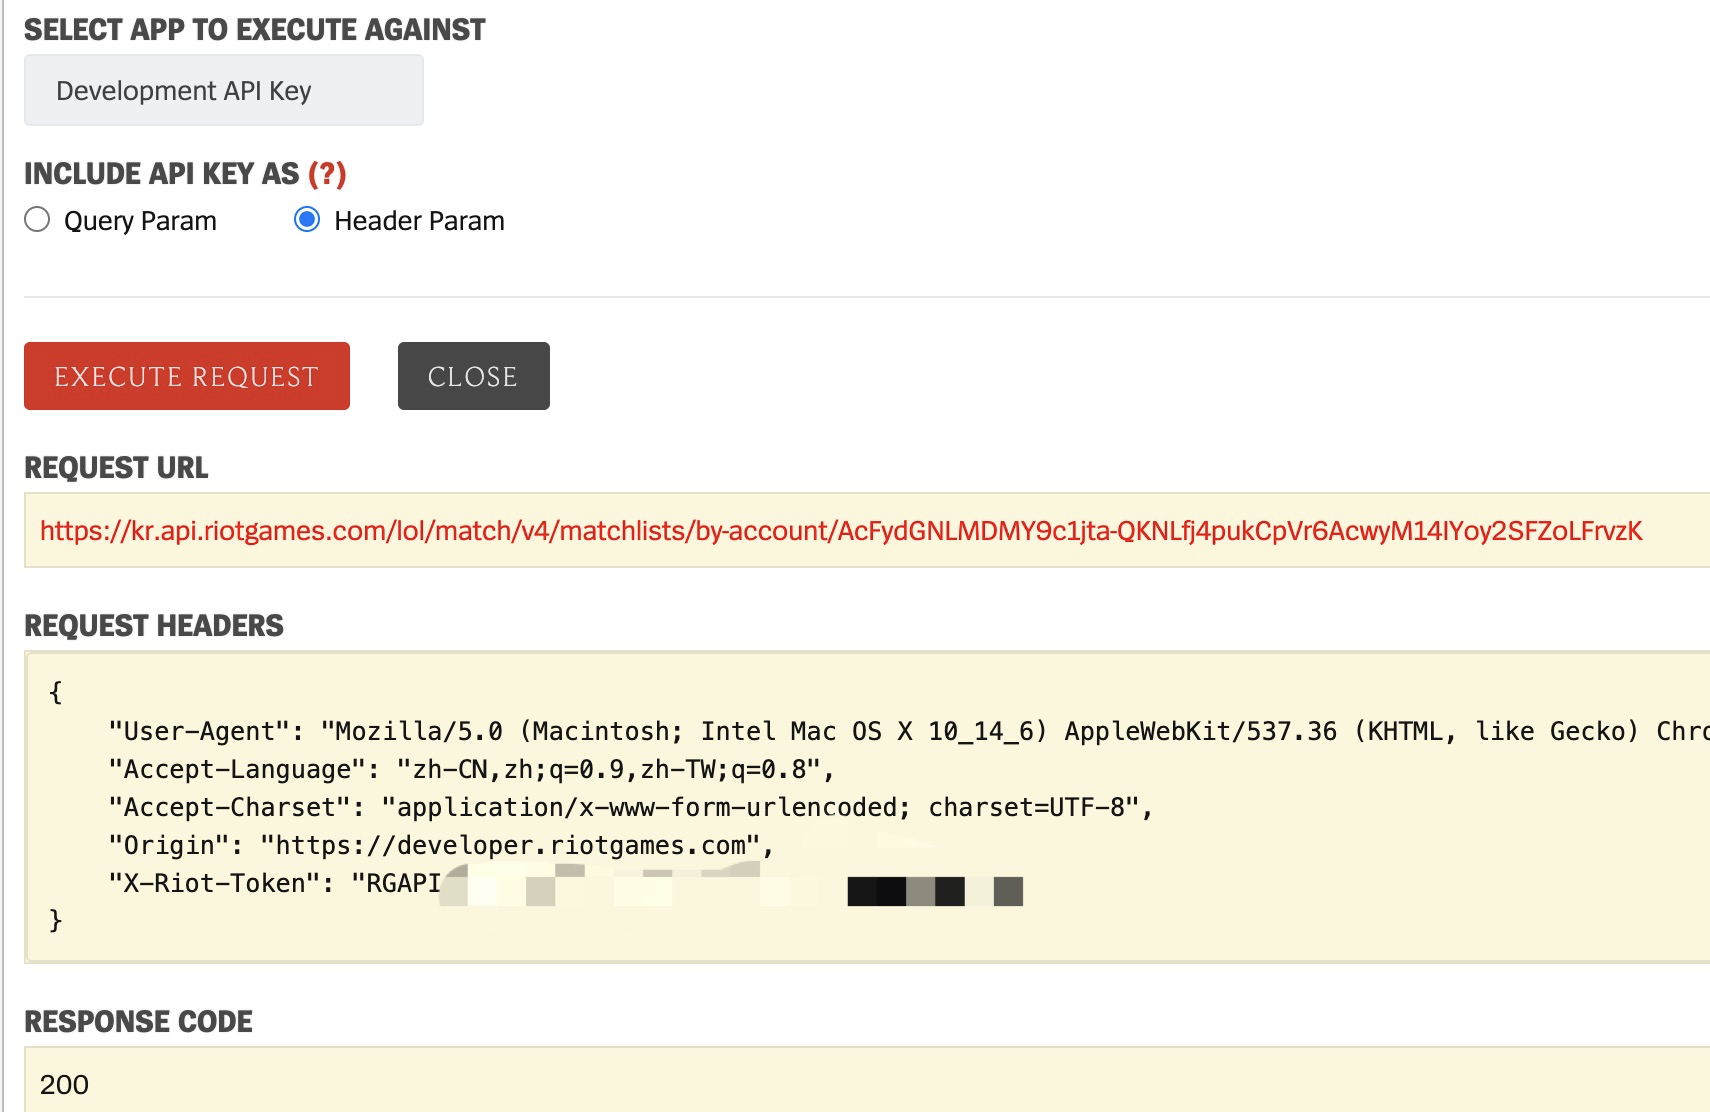Screen dimensions: 1710x1112
Task: Click the 200 response code value
Action: click(64, 1084)
